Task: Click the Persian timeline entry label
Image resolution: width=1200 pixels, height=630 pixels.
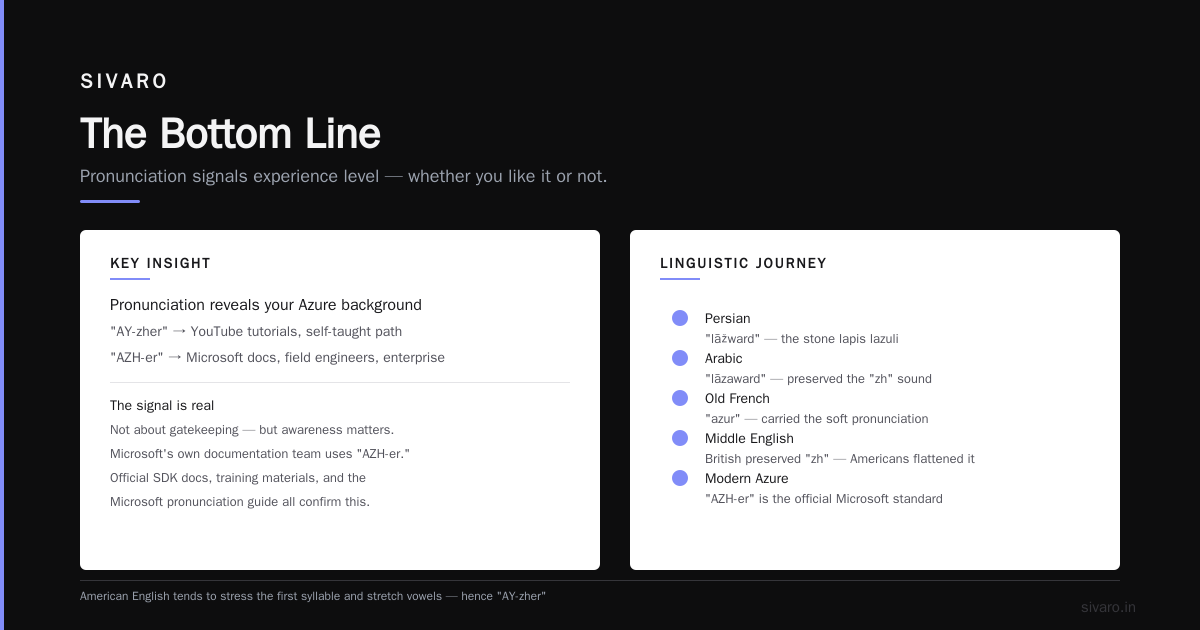Action: [727, 318]
